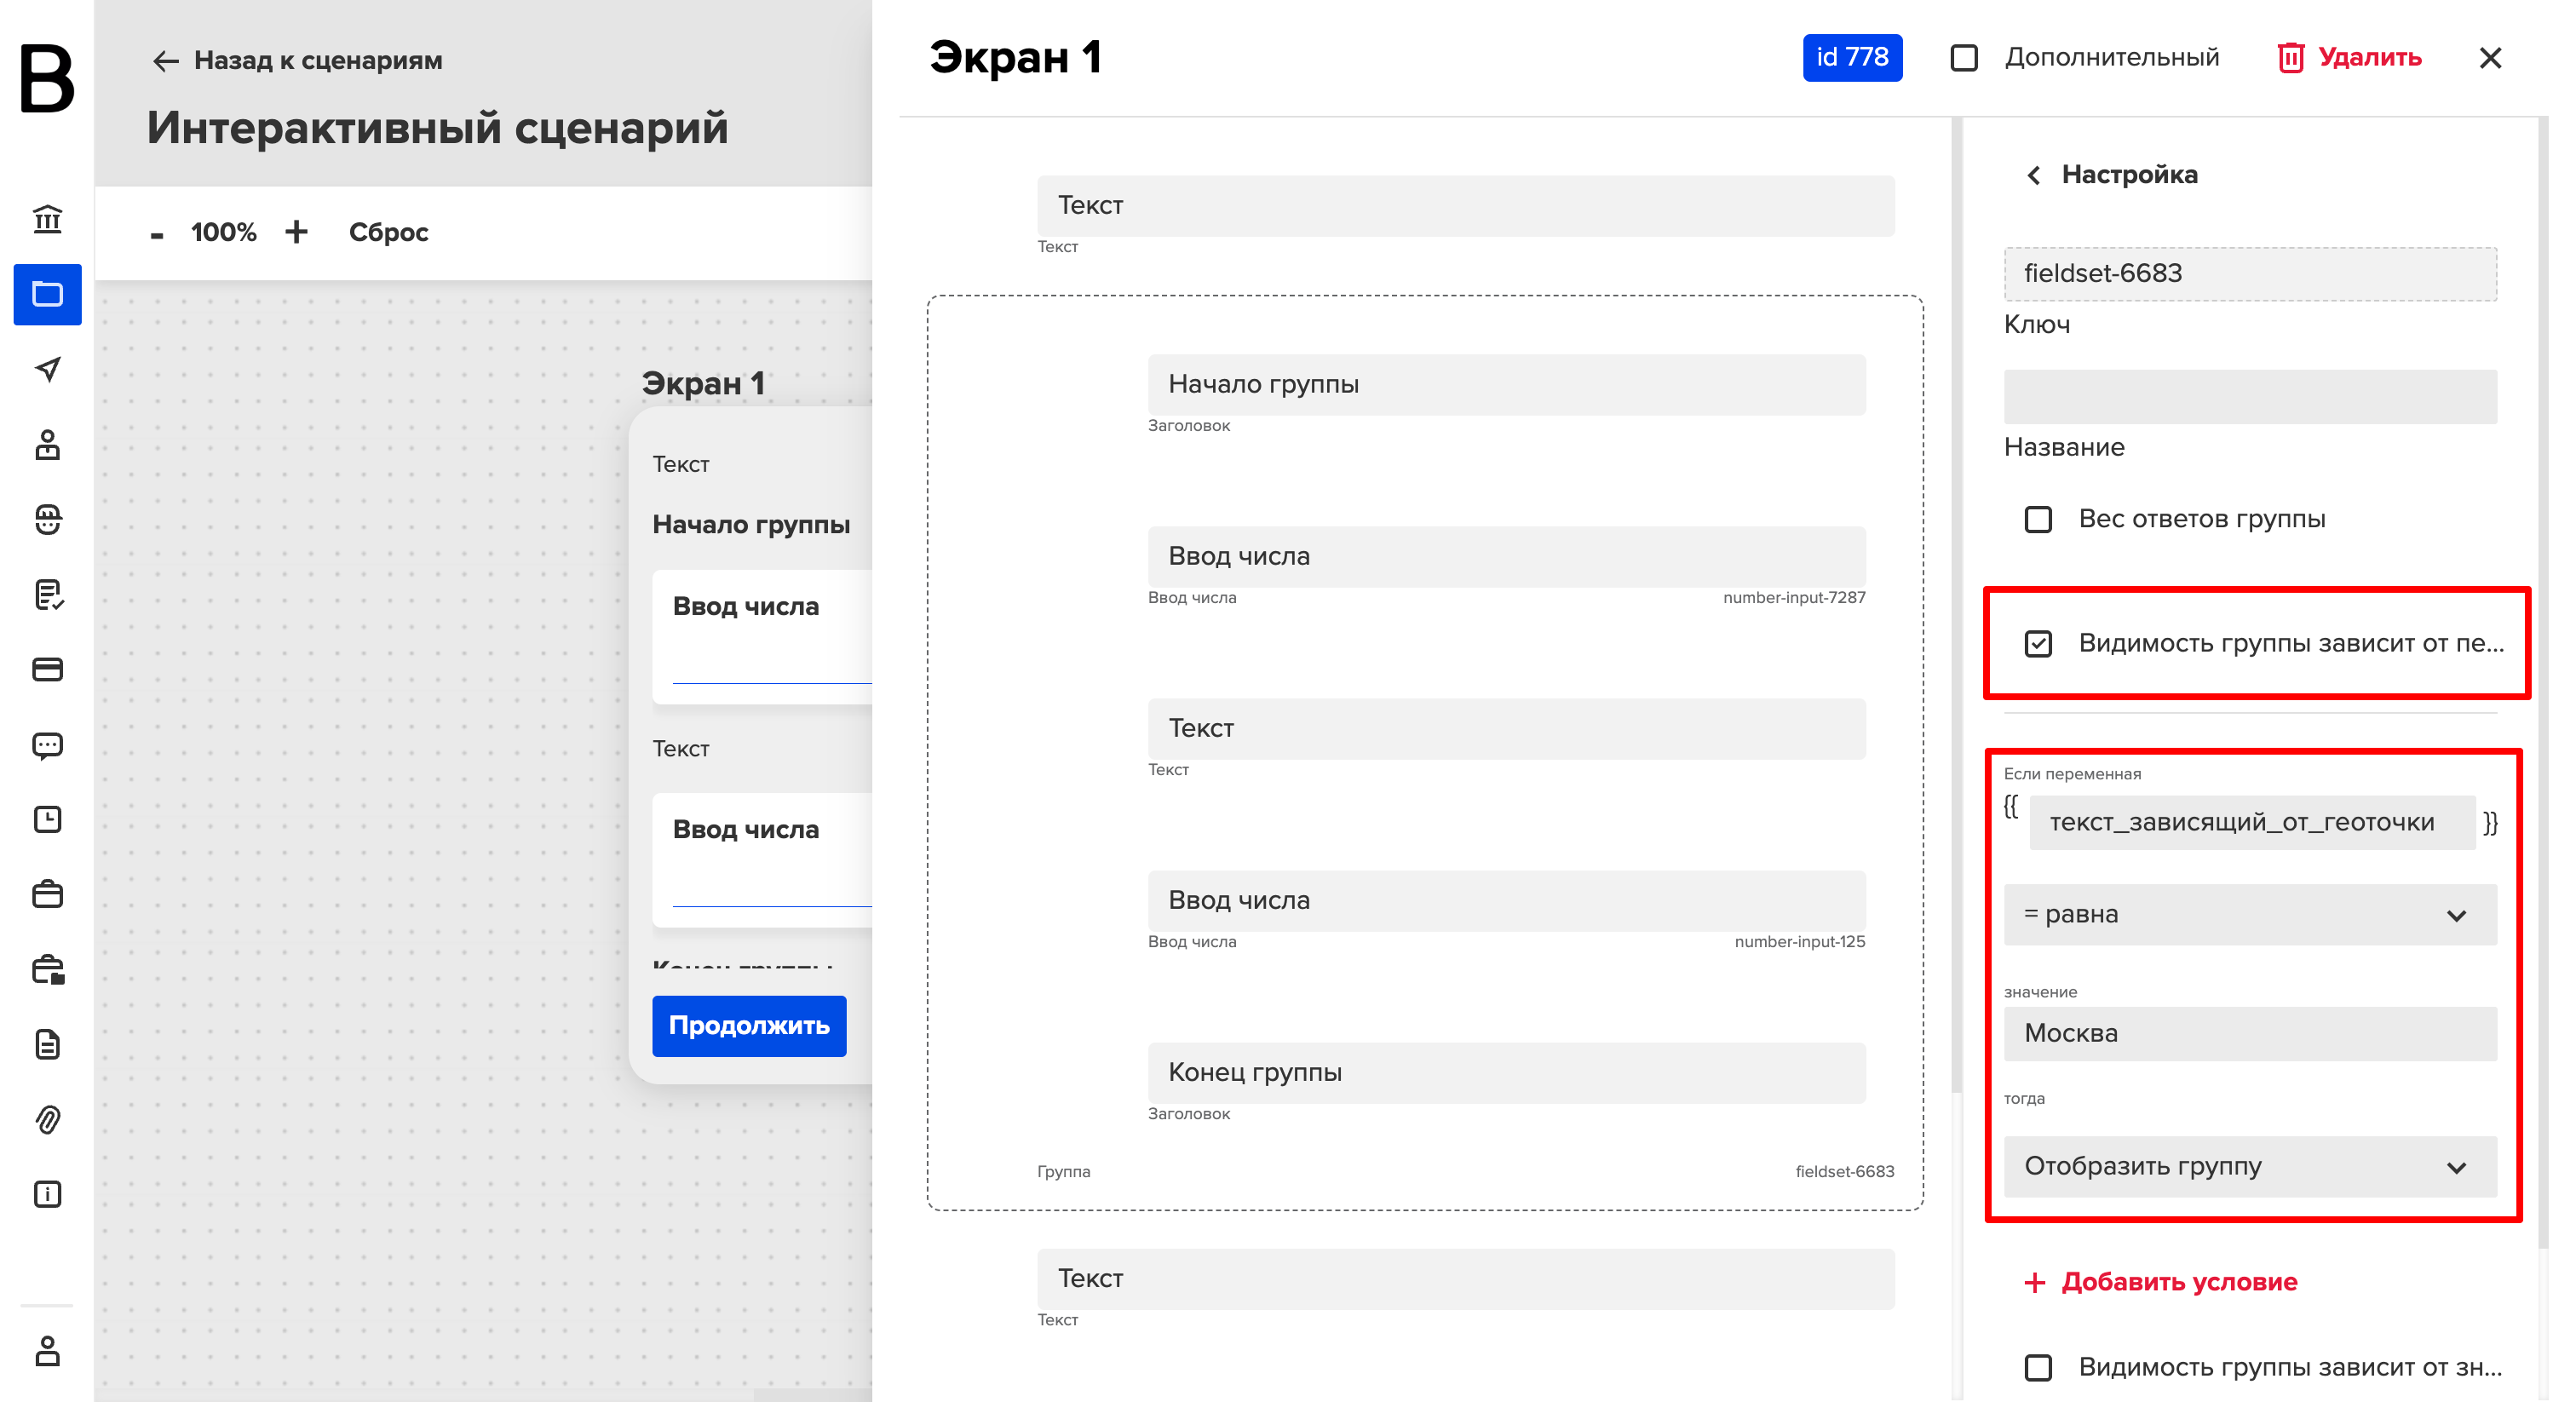2576x1402 pixels.
Task: Click the id 778 badge
Action: 1852,58
